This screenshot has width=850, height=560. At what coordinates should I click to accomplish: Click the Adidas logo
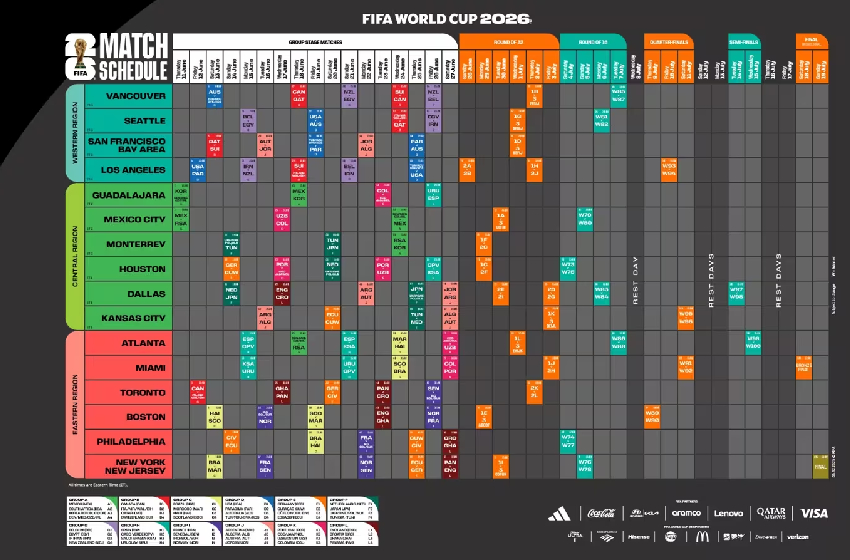click(558, 513)
